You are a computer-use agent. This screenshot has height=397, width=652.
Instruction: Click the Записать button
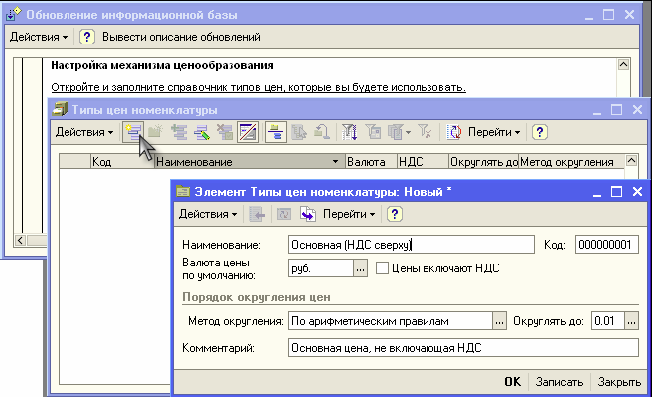pos(559,382)
